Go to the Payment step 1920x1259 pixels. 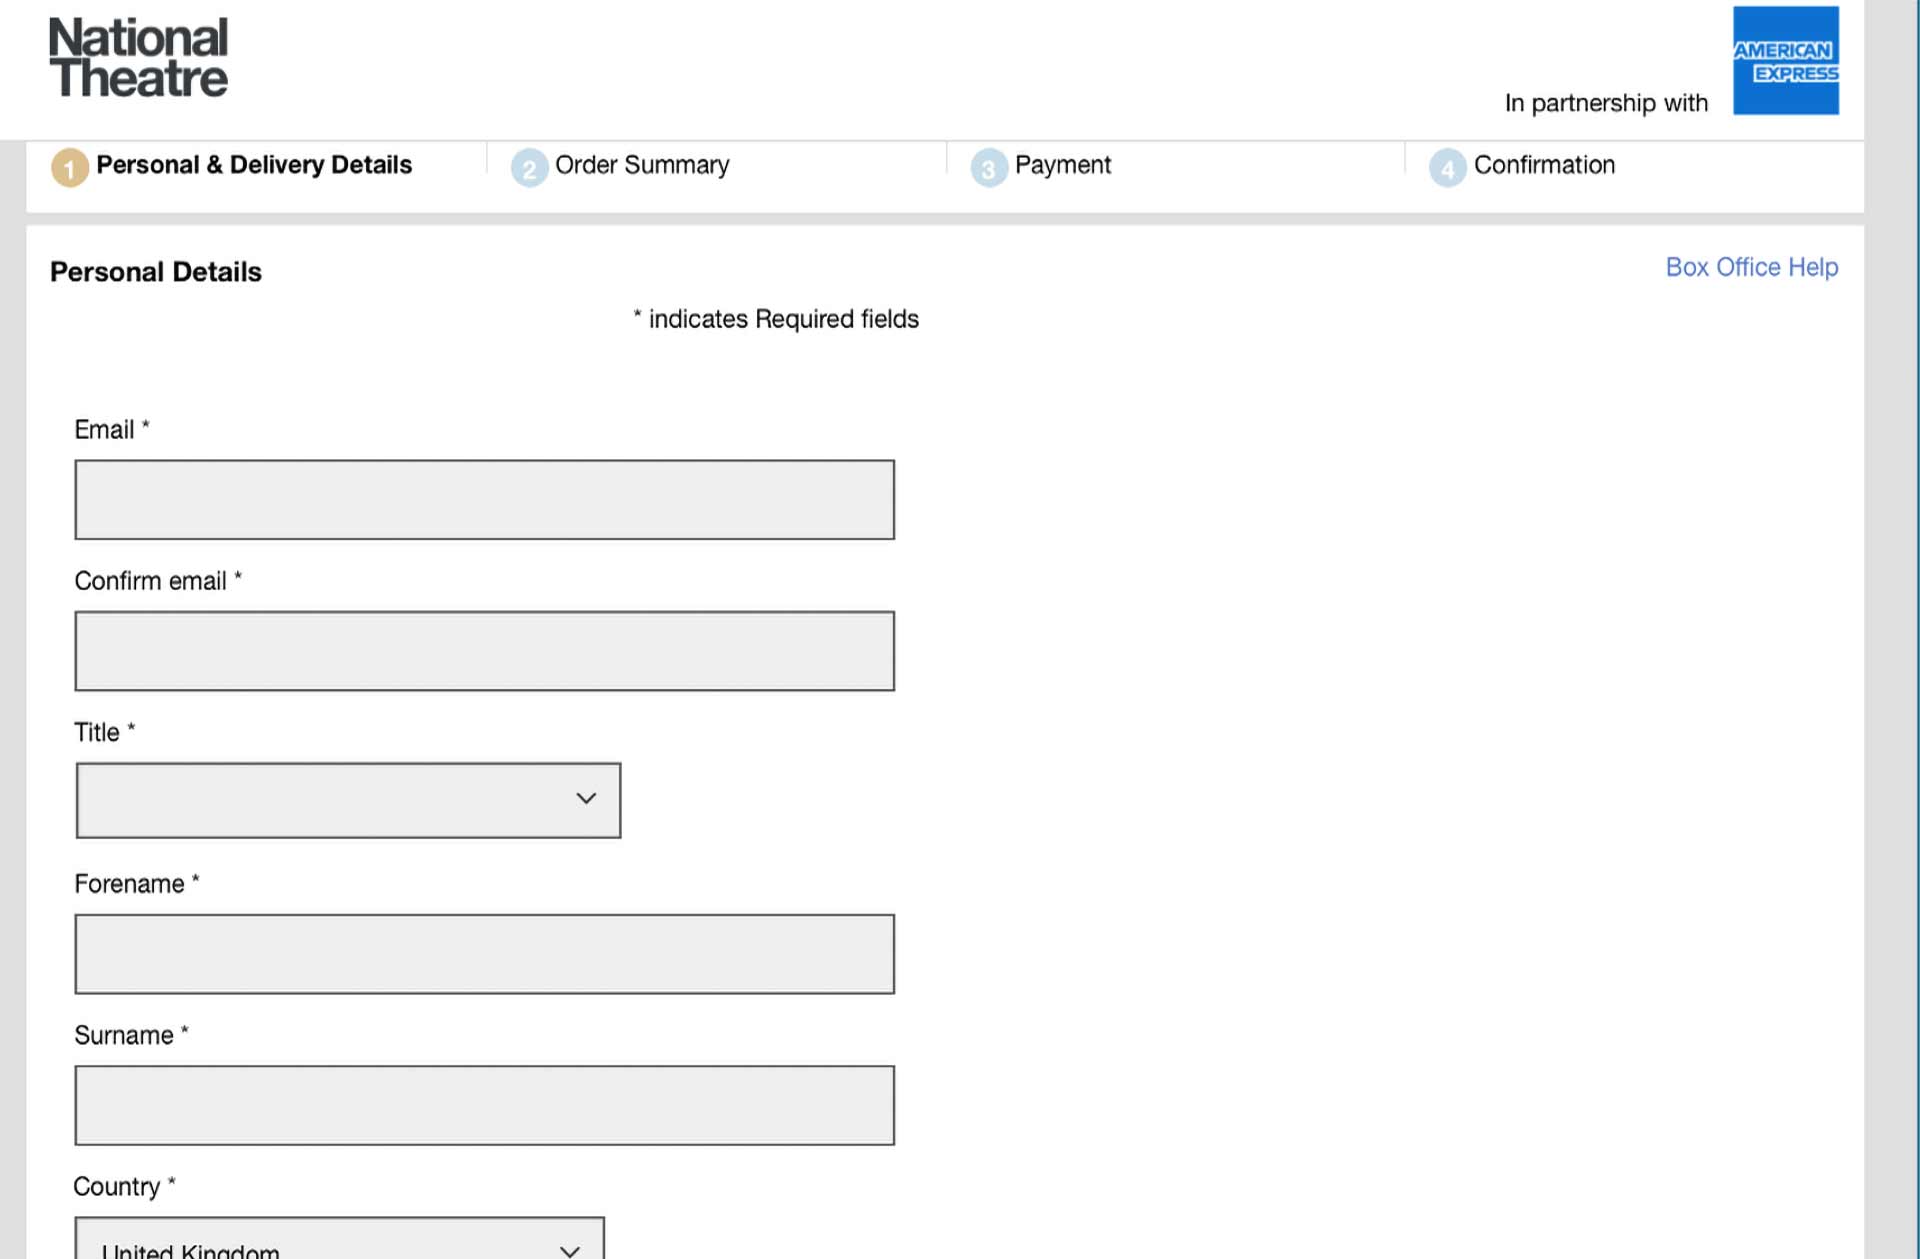tap(1062, 165)
